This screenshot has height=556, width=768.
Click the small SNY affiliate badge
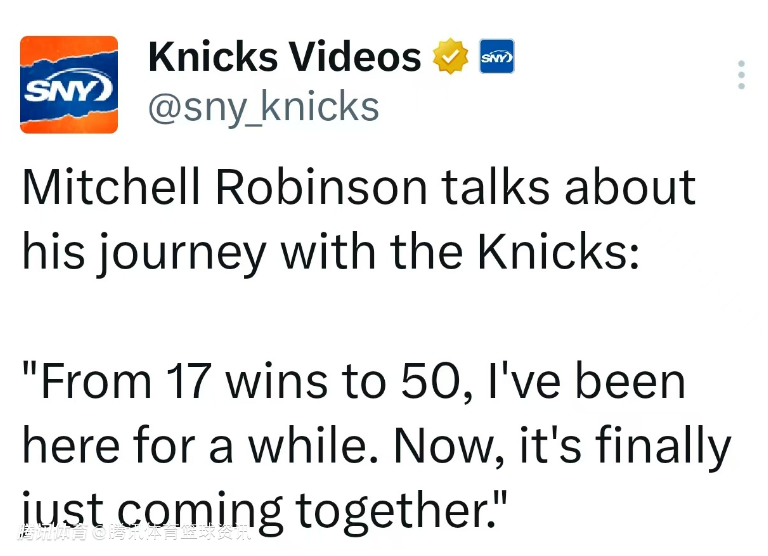(497, 56)
